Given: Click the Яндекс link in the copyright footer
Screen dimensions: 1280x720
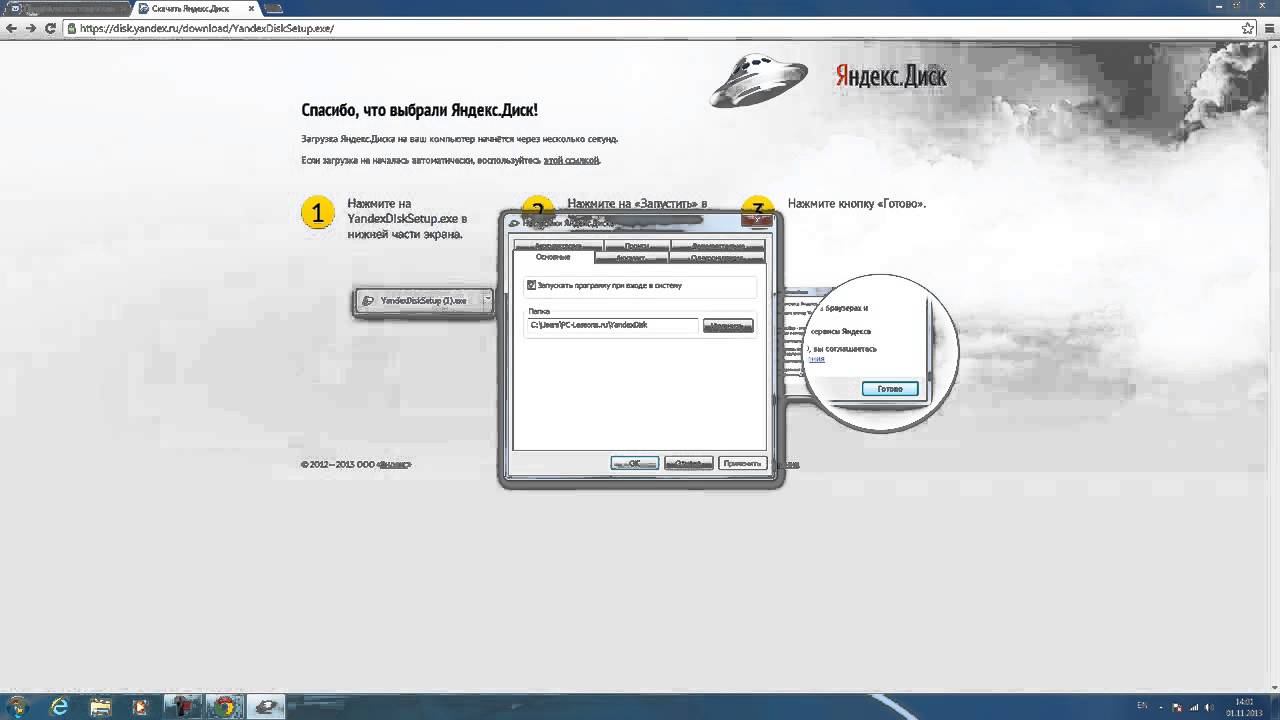Looking at the screenshot, I should coord(394,464).
